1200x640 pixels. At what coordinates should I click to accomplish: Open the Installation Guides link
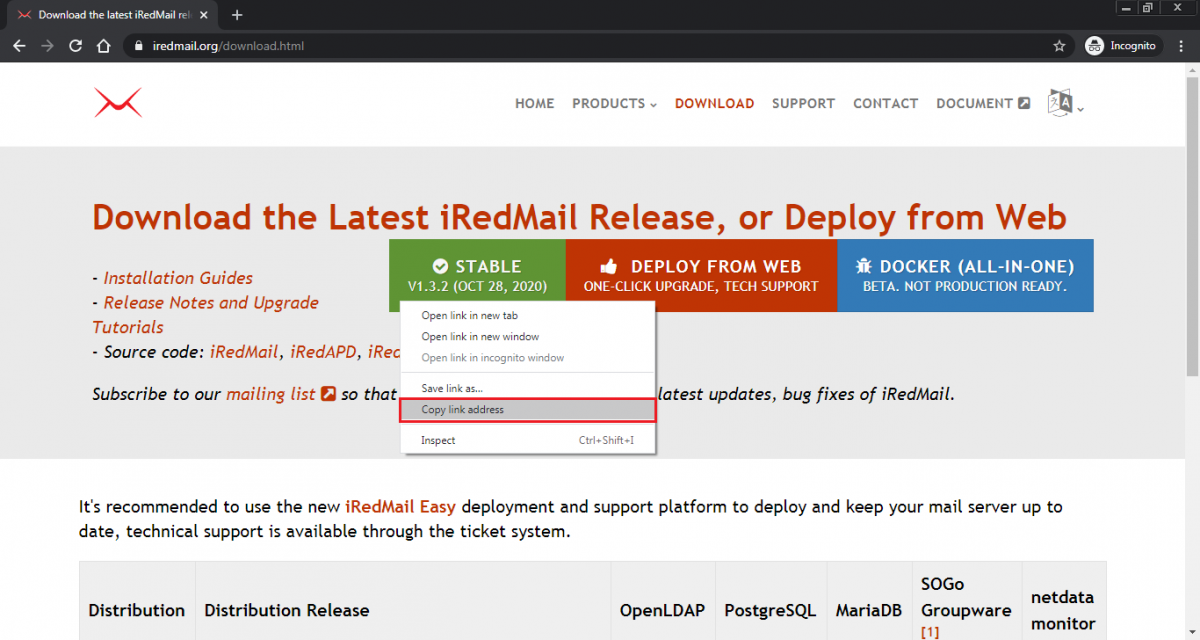(177, 277)
